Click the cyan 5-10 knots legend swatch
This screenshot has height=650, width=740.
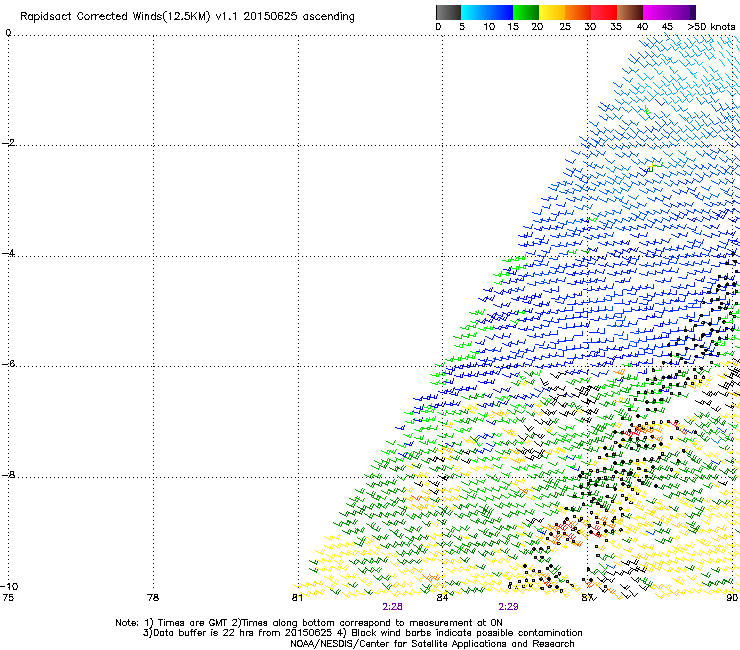(x=474, y=12)
